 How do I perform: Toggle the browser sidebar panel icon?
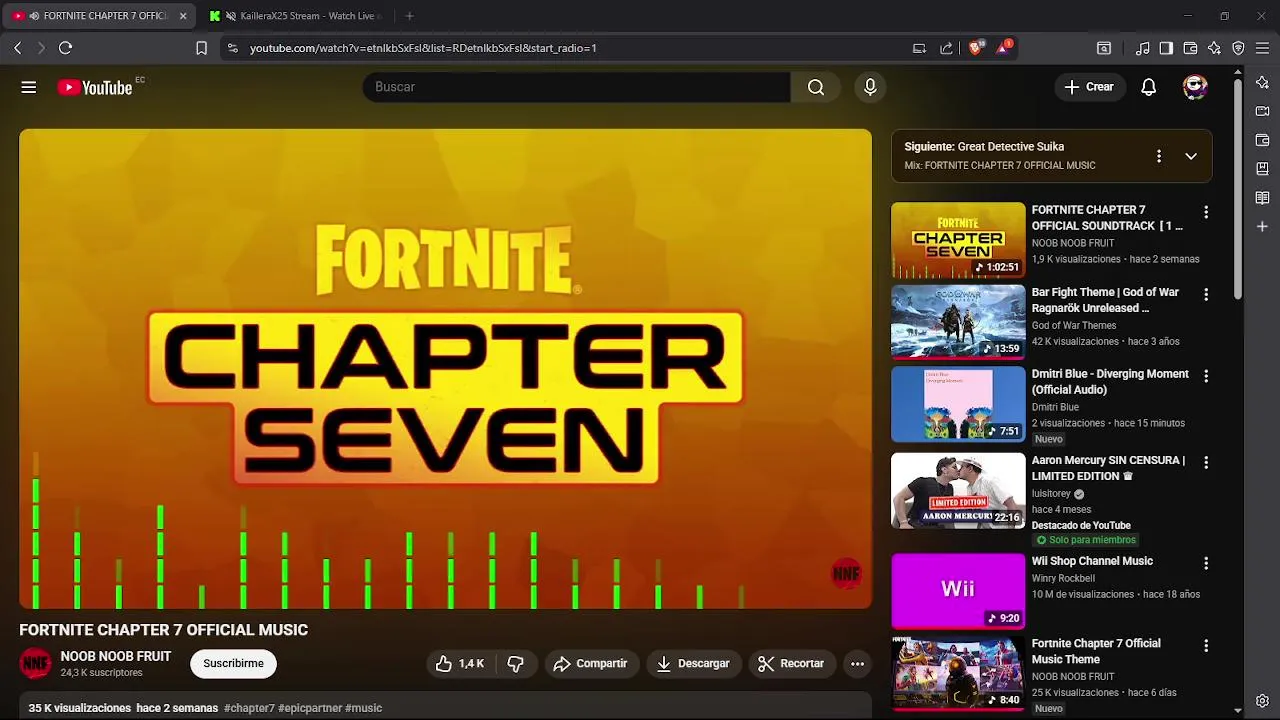pos(1166,48)
